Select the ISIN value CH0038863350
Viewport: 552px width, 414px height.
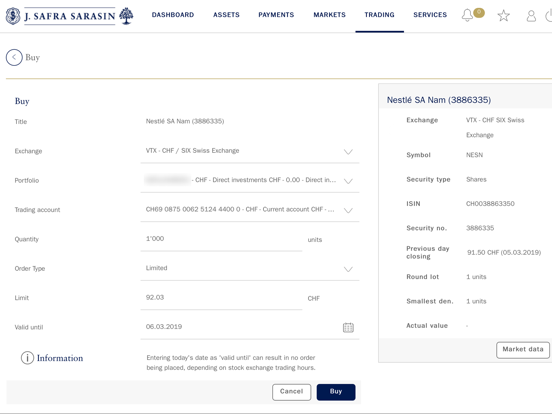490,203
